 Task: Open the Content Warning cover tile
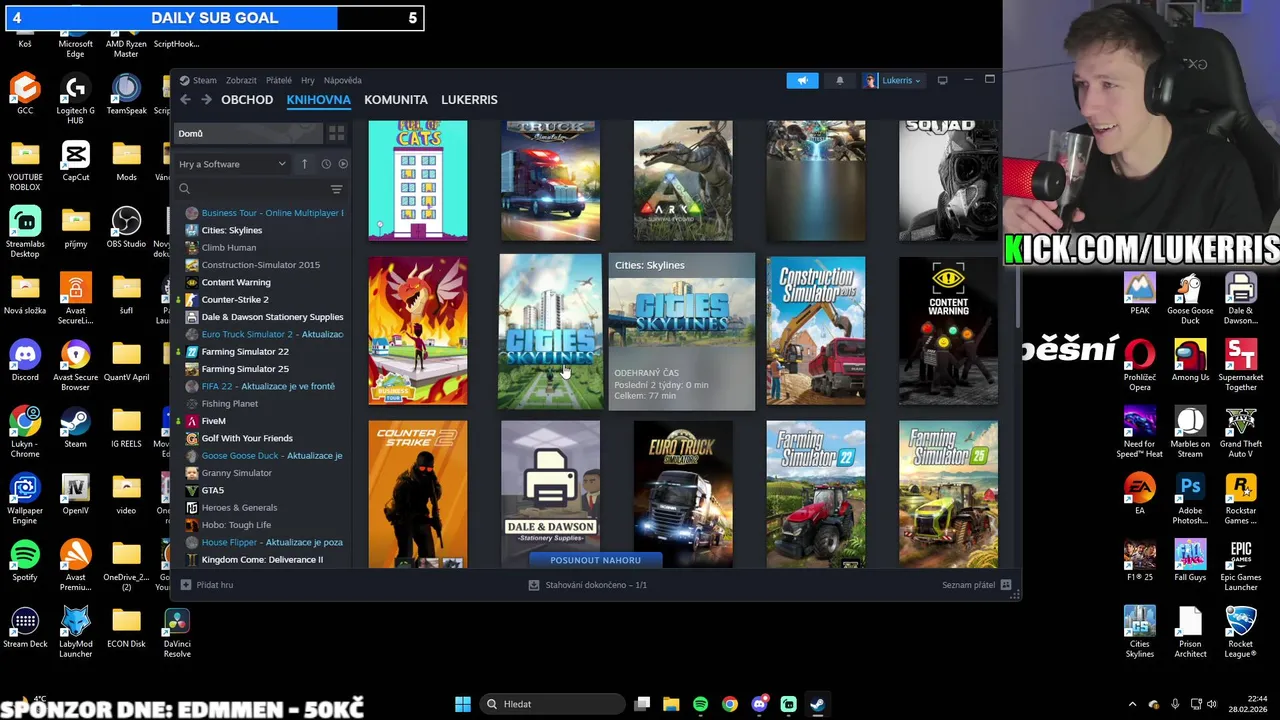(x=948, y=331)
